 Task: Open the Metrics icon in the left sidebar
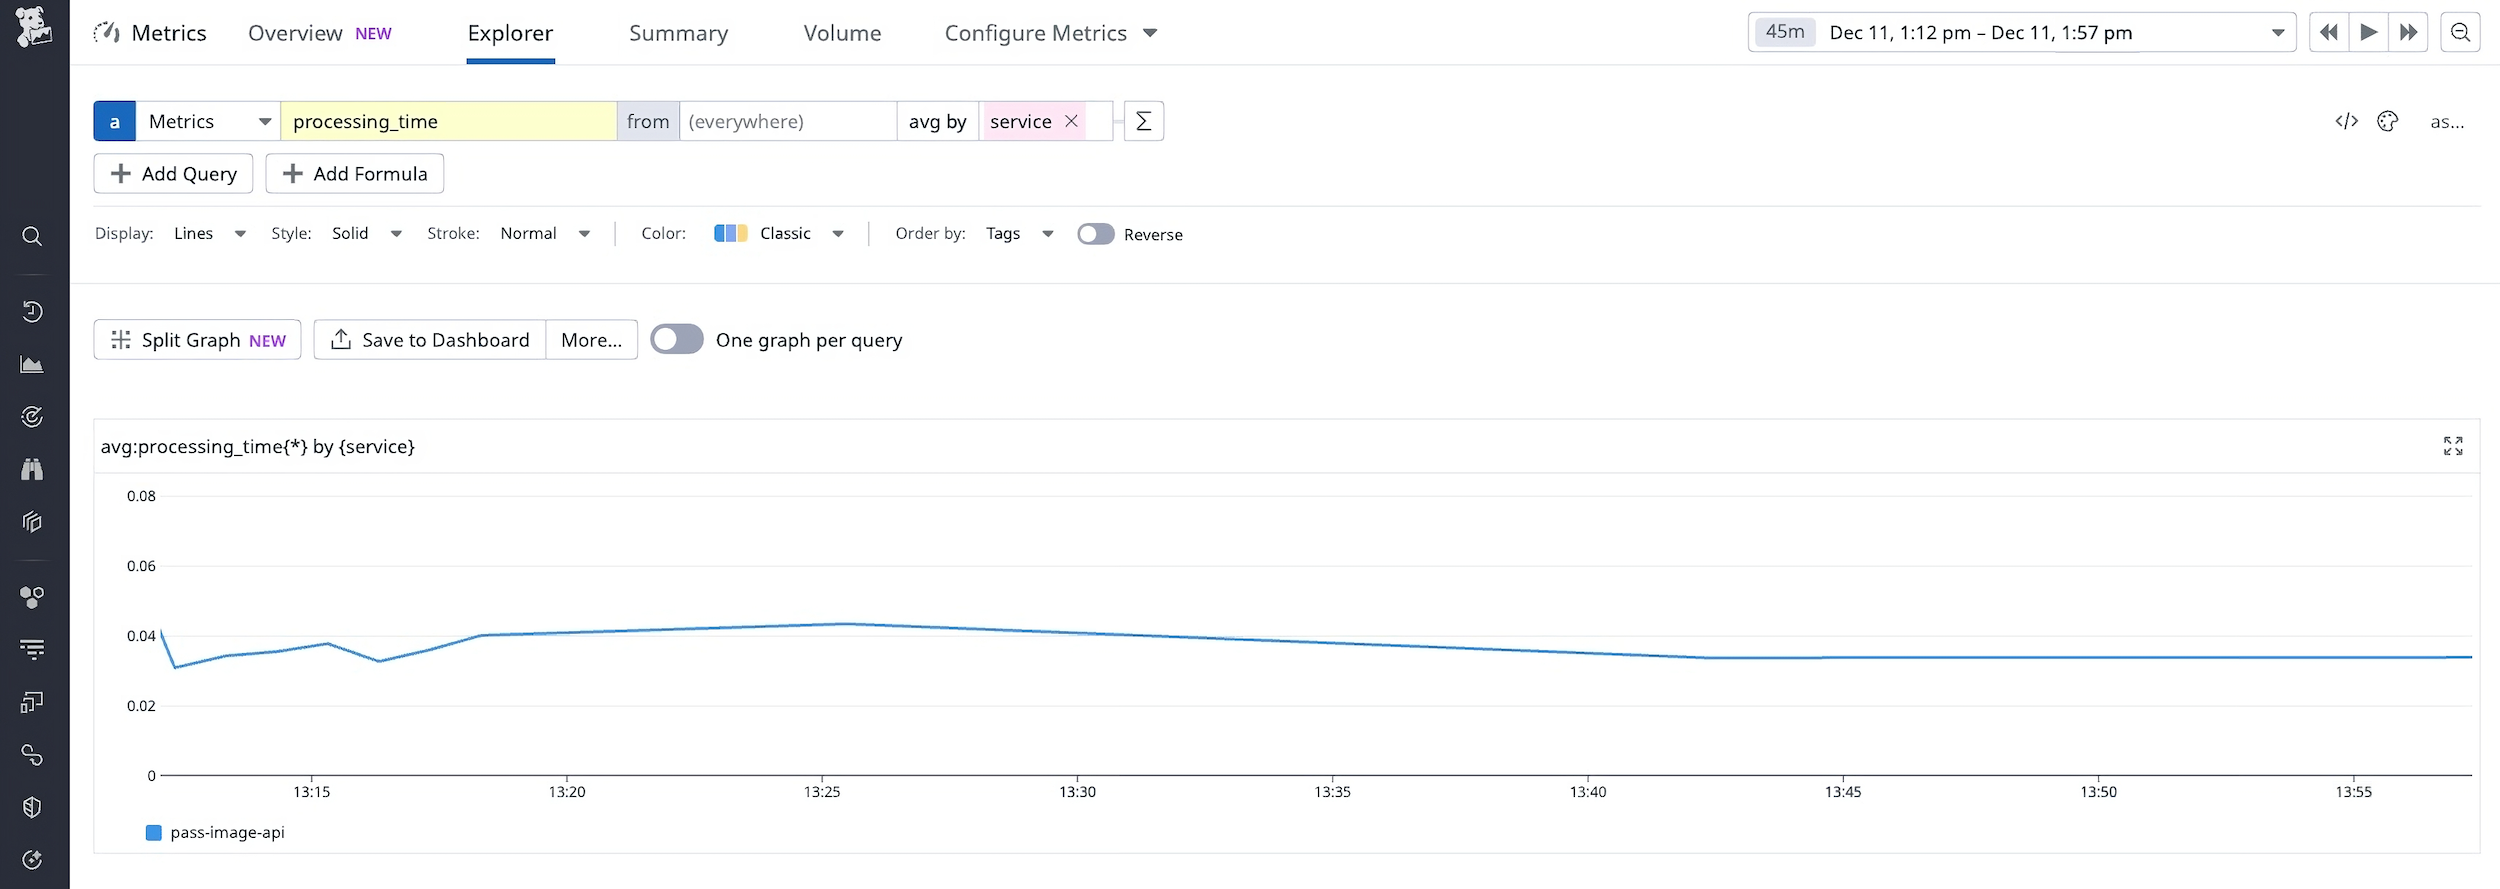[x=33, y=363]
